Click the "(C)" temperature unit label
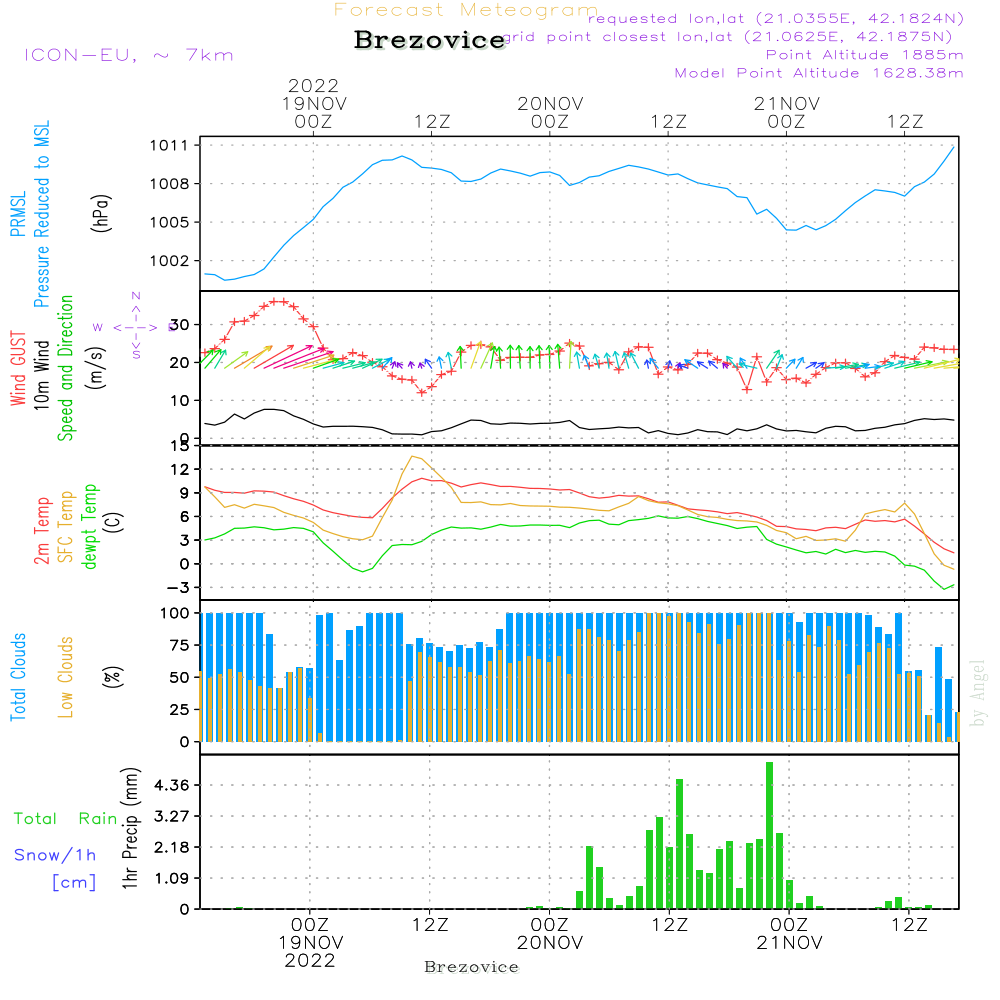The width and height of the screenshot is (1000, 1000). pos(114,523)
